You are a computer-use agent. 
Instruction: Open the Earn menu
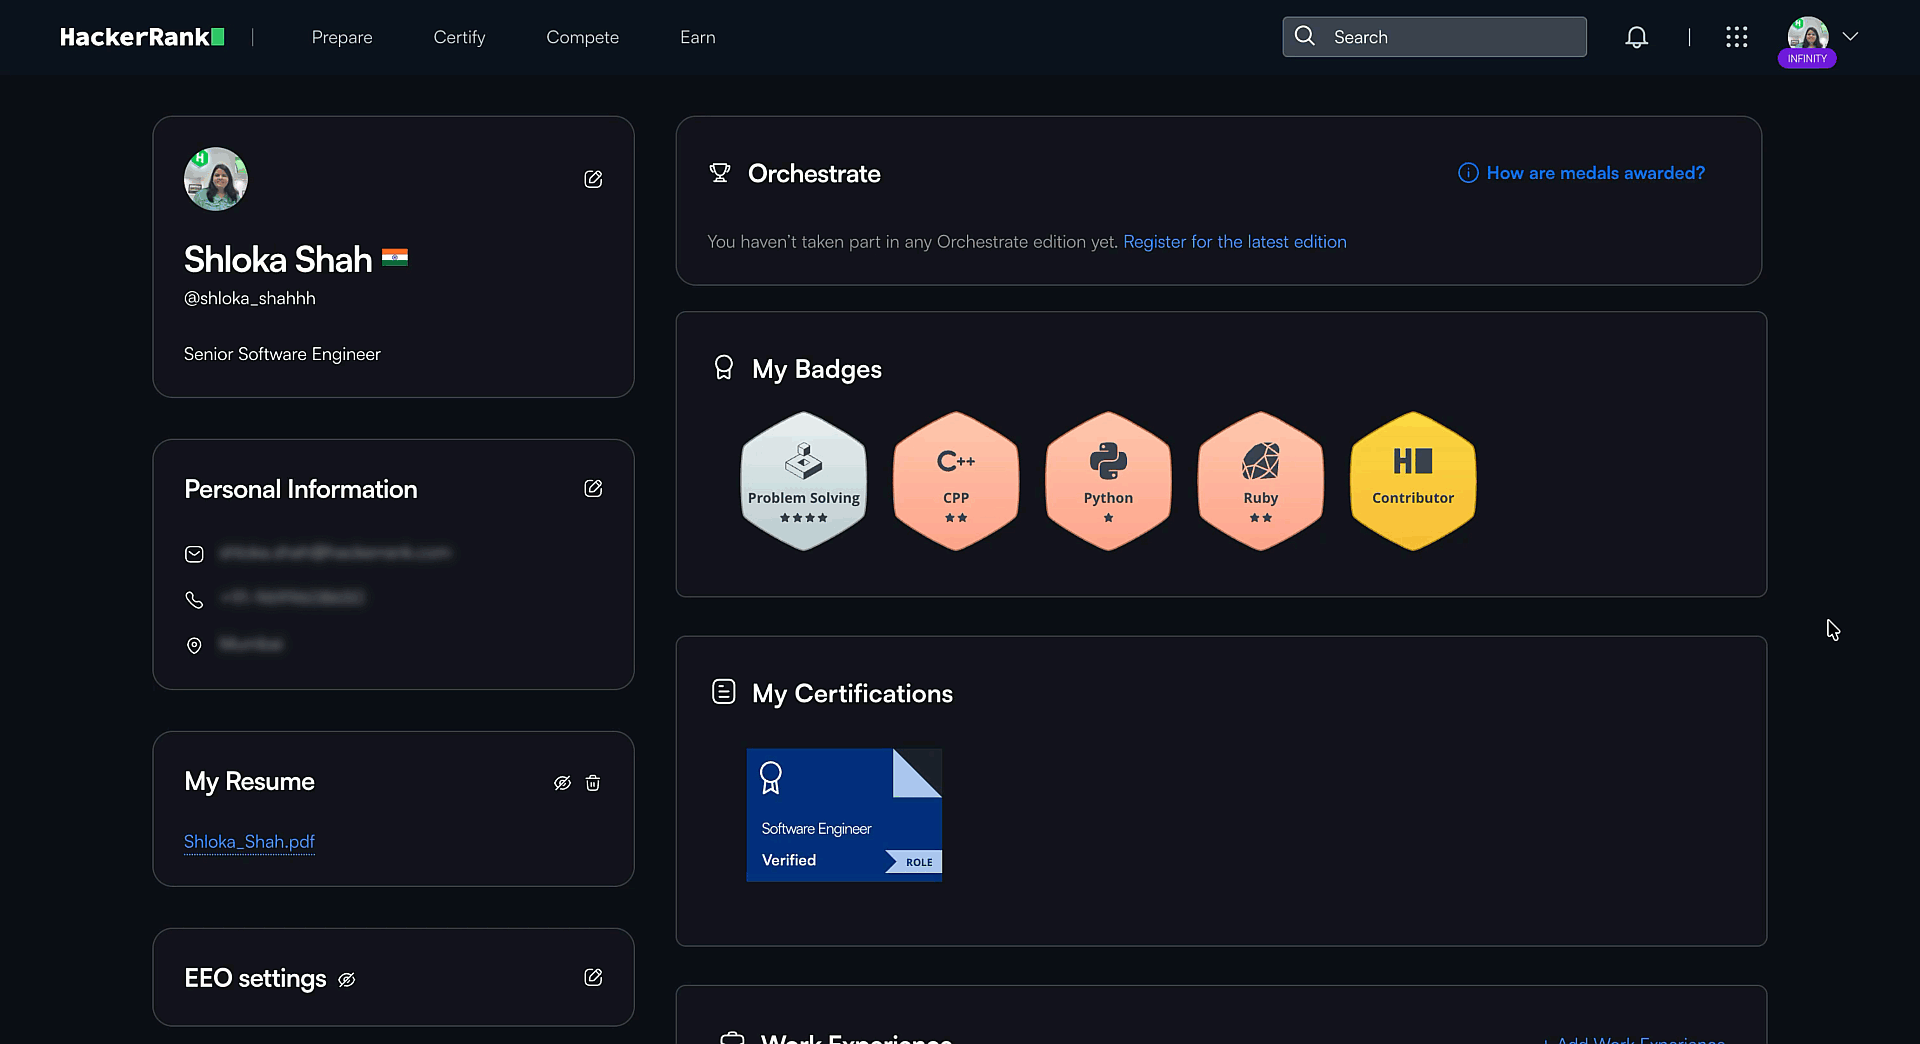point(698,37)
